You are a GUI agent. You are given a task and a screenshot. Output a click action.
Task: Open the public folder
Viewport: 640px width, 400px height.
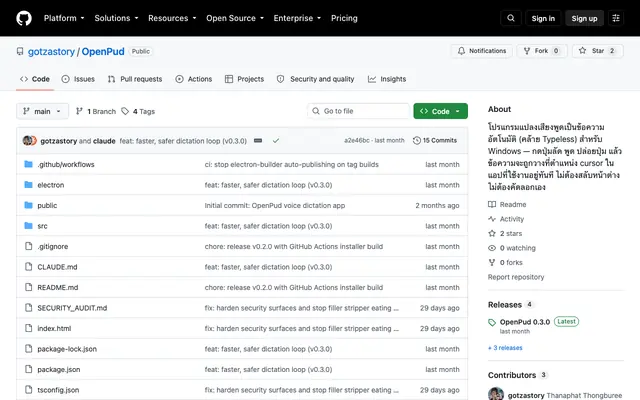click(47, 205)
